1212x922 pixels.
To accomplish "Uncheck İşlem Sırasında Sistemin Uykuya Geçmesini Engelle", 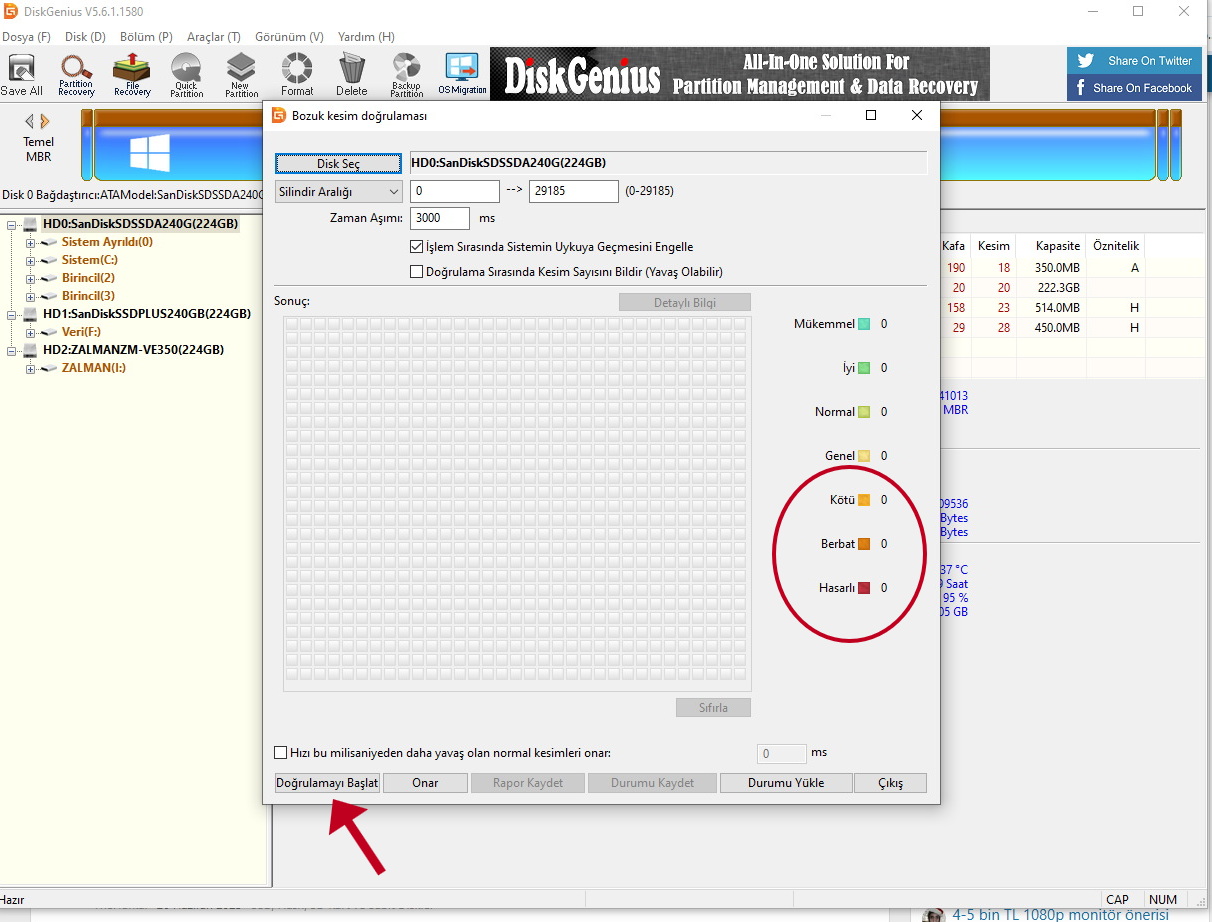I will click(417, 247).
